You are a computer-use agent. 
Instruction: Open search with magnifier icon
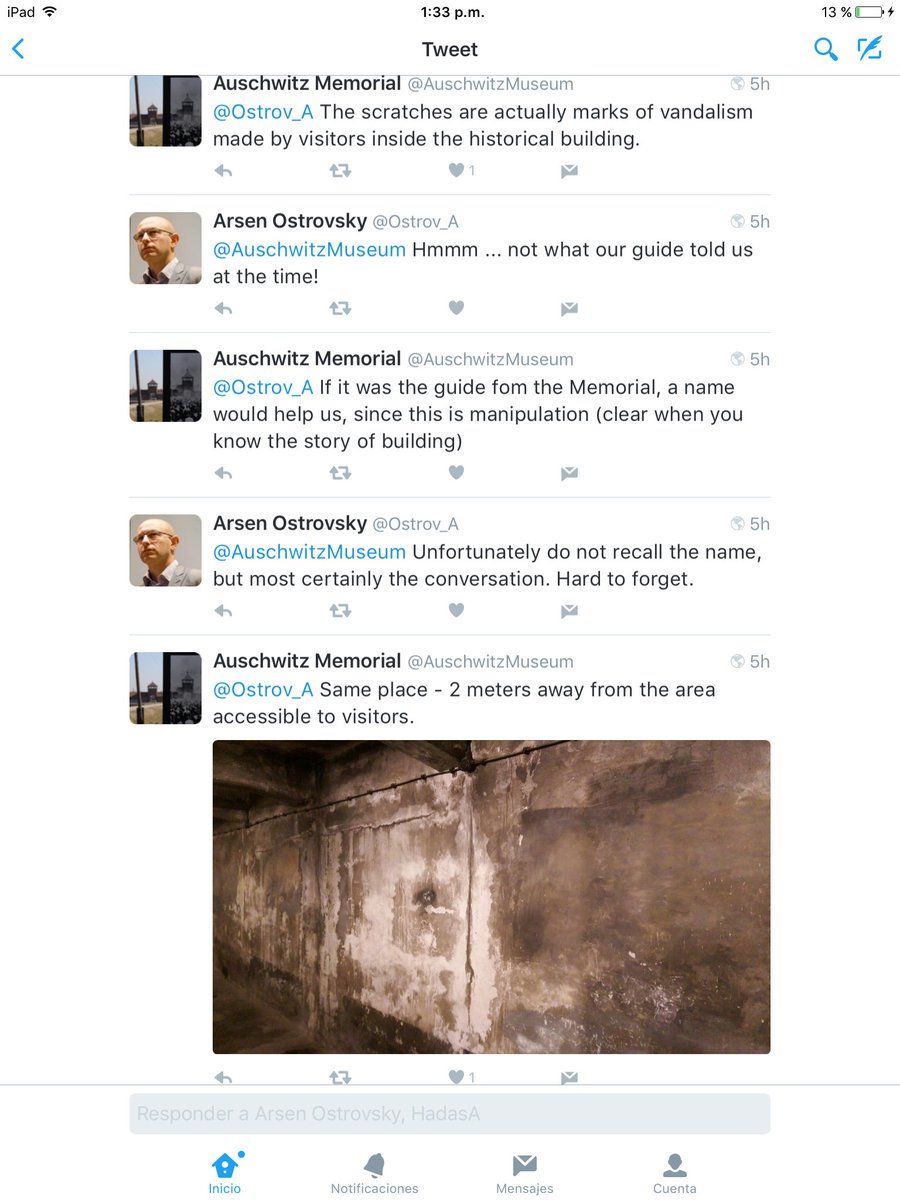[x=825, y=49]
